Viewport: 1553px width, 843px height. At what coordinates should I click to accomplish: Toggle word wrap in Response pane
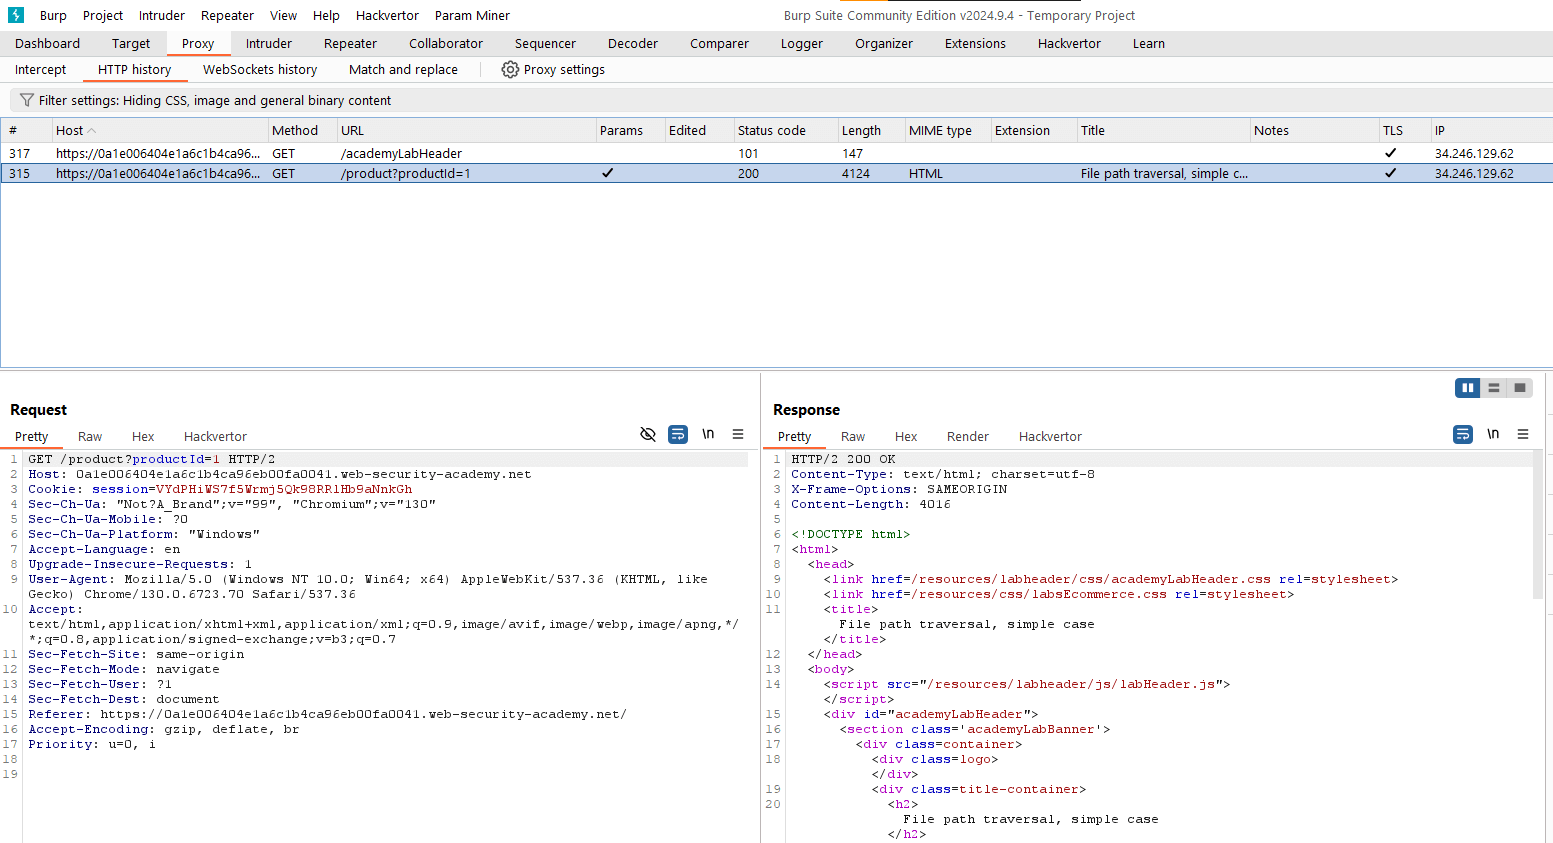1463,434
